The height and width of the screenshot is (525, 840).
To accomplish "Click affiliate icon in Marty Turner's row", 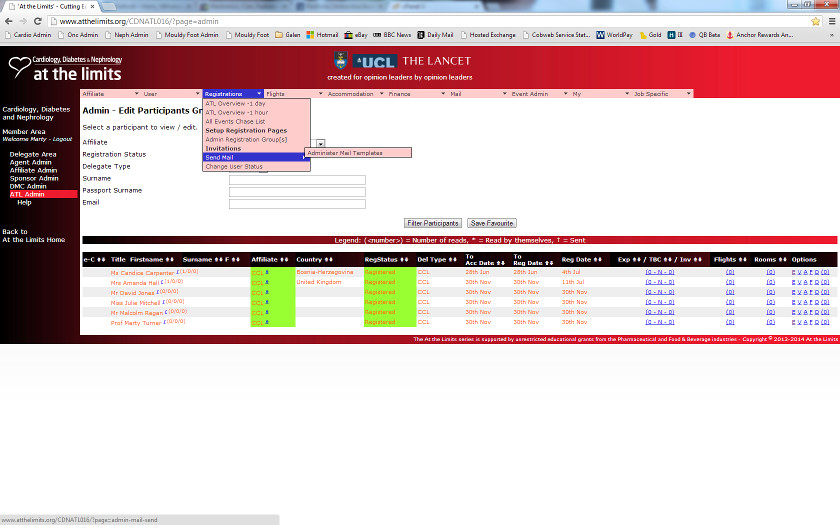I will [267, 322].
